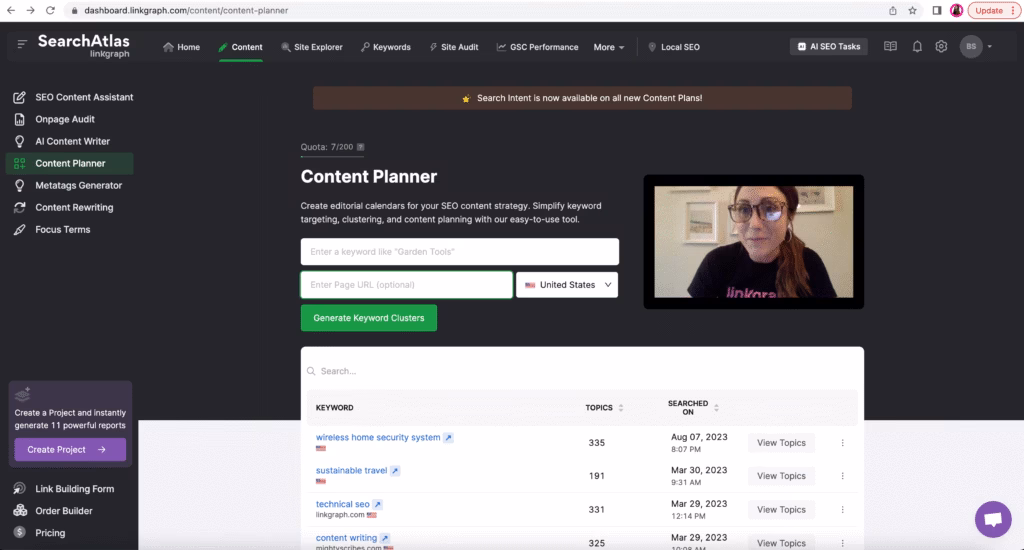The height and width of the screenshot is (550, 1024).
Task: Select Onpage Audit in the sidebar
Action: point(65,119)
